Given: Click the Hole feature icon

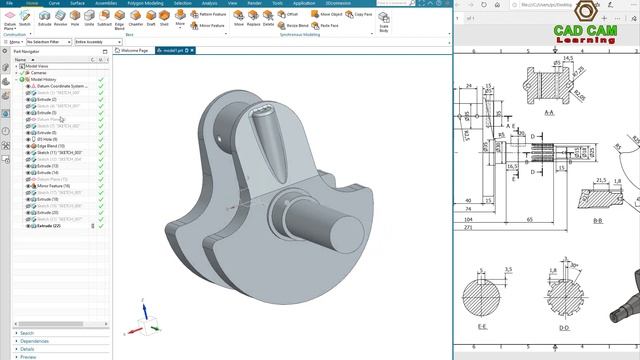Looking at the screenshot, I should coord(75,18).
